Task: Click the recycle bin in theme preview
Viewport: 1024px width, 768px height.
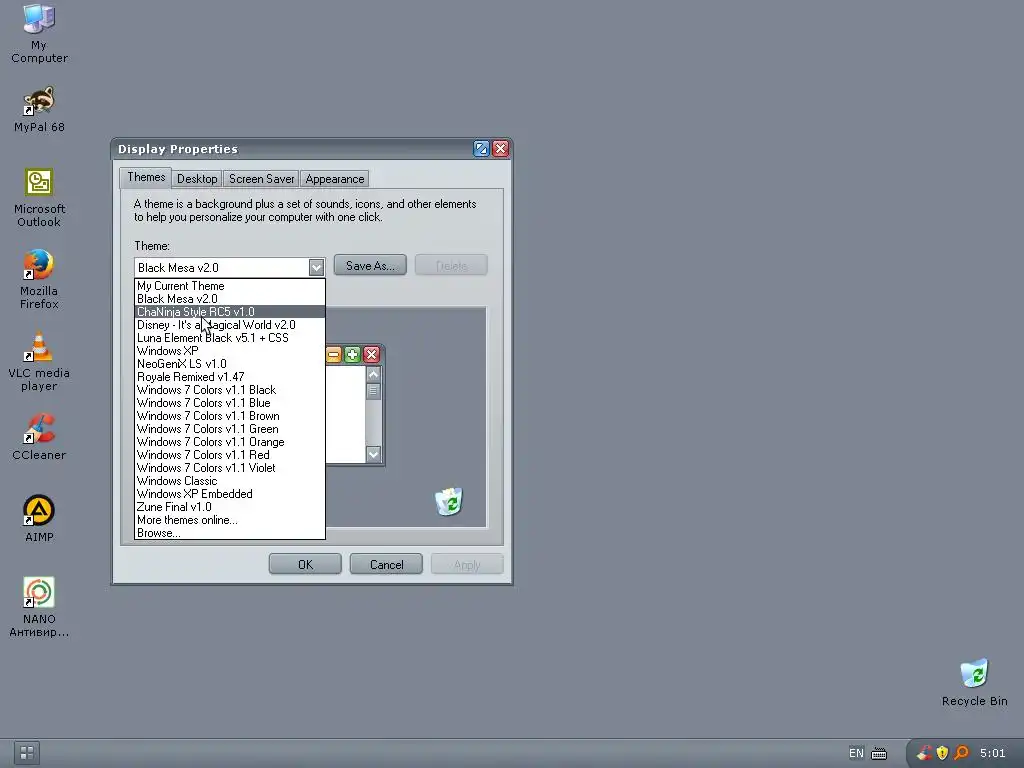Action: point(449,502)
